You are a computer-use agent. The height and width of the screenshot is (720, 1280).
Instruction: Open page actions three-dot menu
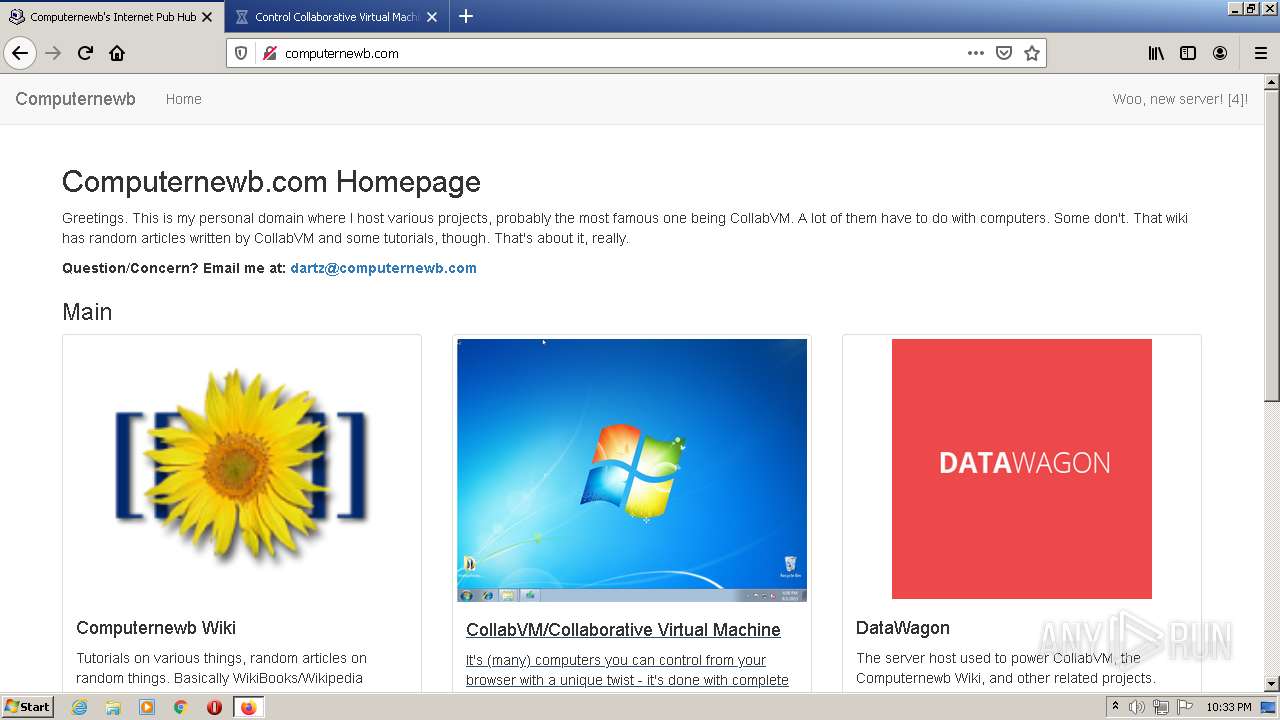(x=976, y=53)
